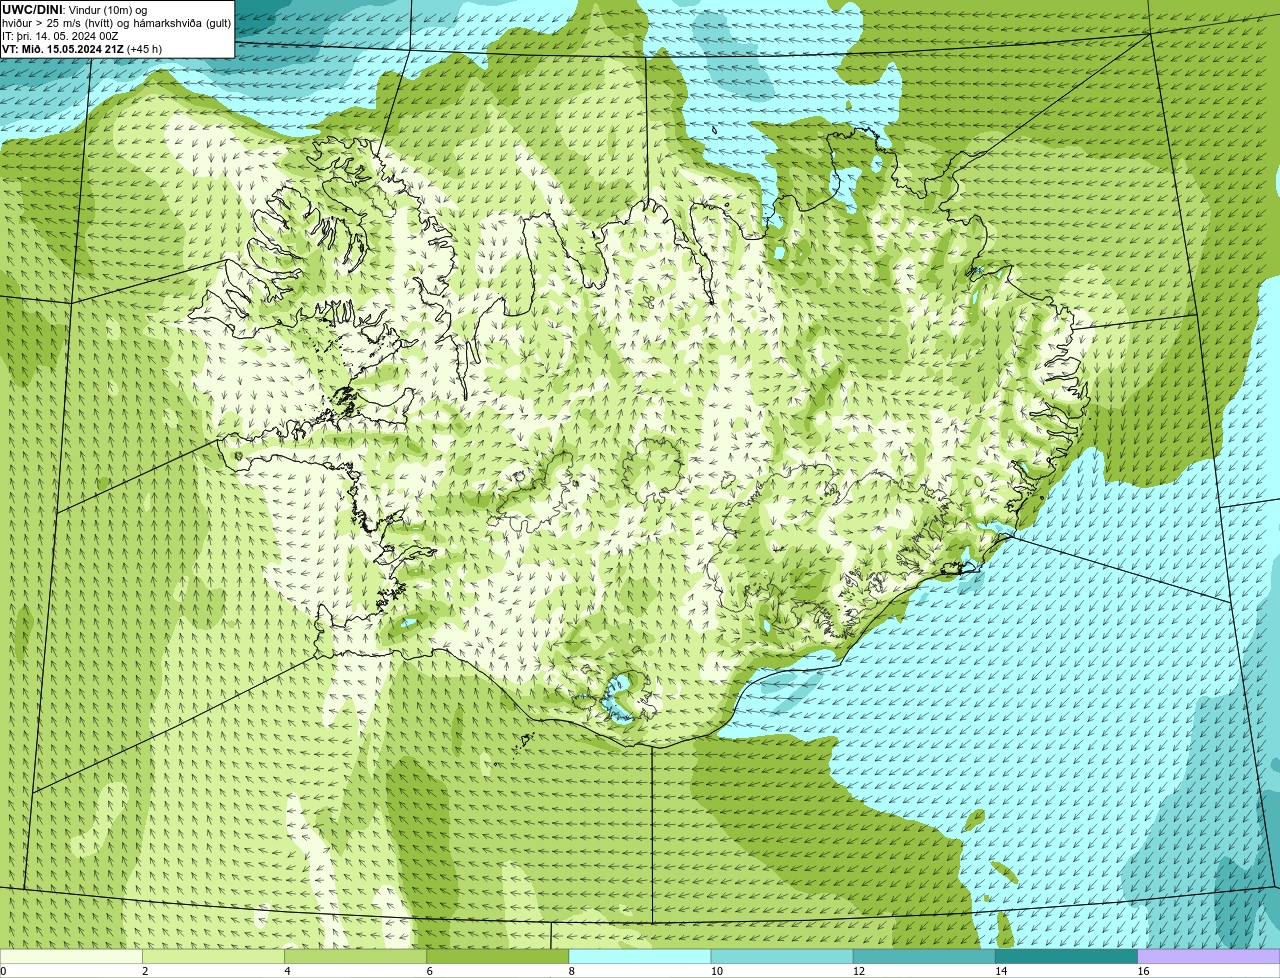The image size is (1280, 978).
Task: Click the 14–16 m/s dark teal legend swatch
Action: 1066,957
